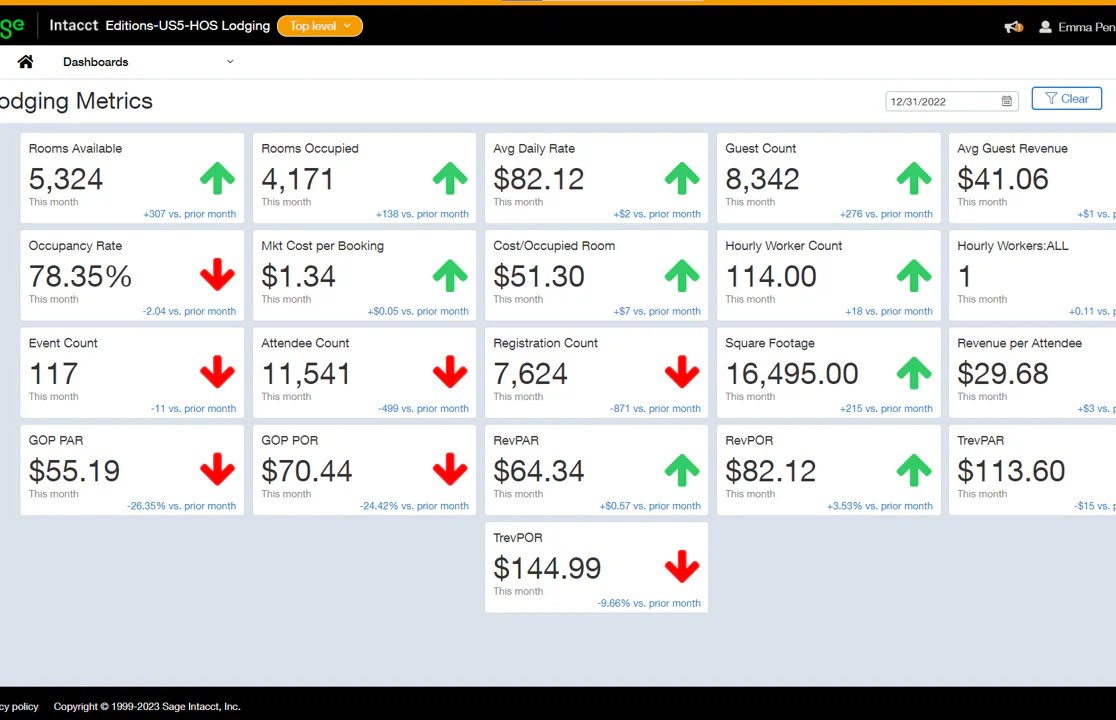
Task: Click the TrevPOR red down arrow
Action: point(682,567)
